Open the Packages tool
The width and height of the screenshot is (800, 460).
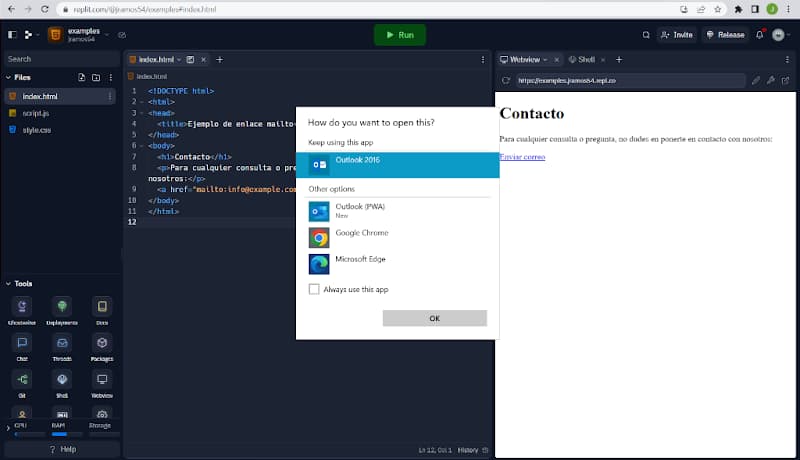pos(102,347)
